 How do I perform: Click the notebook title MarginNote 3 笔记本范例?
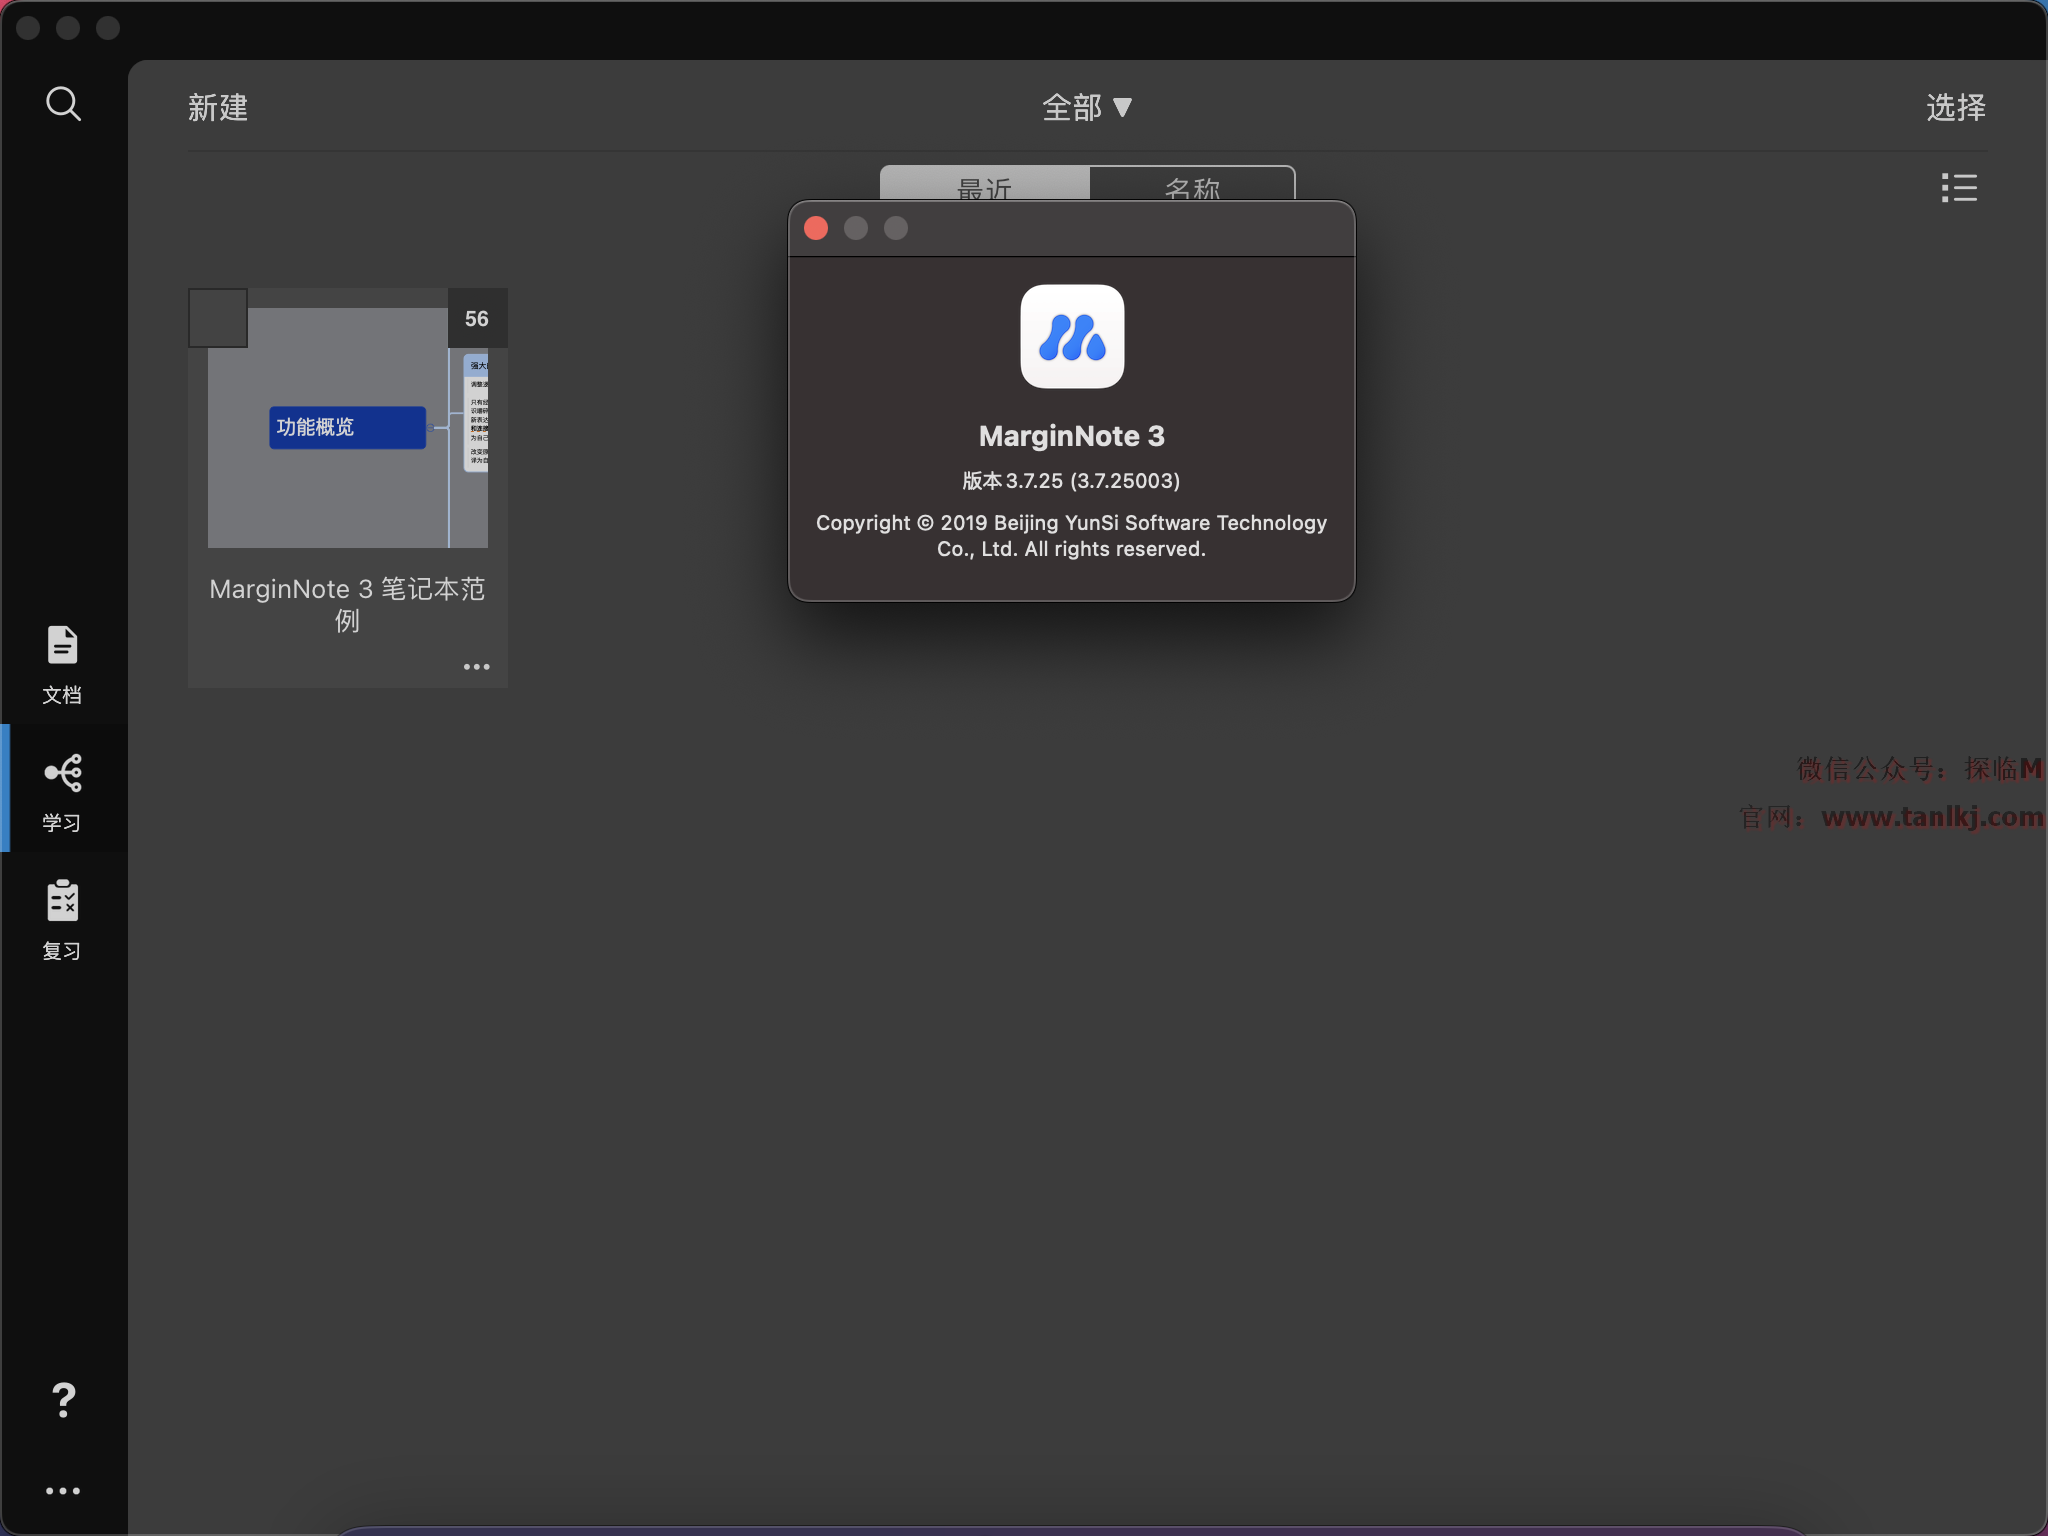click(348, 604)
